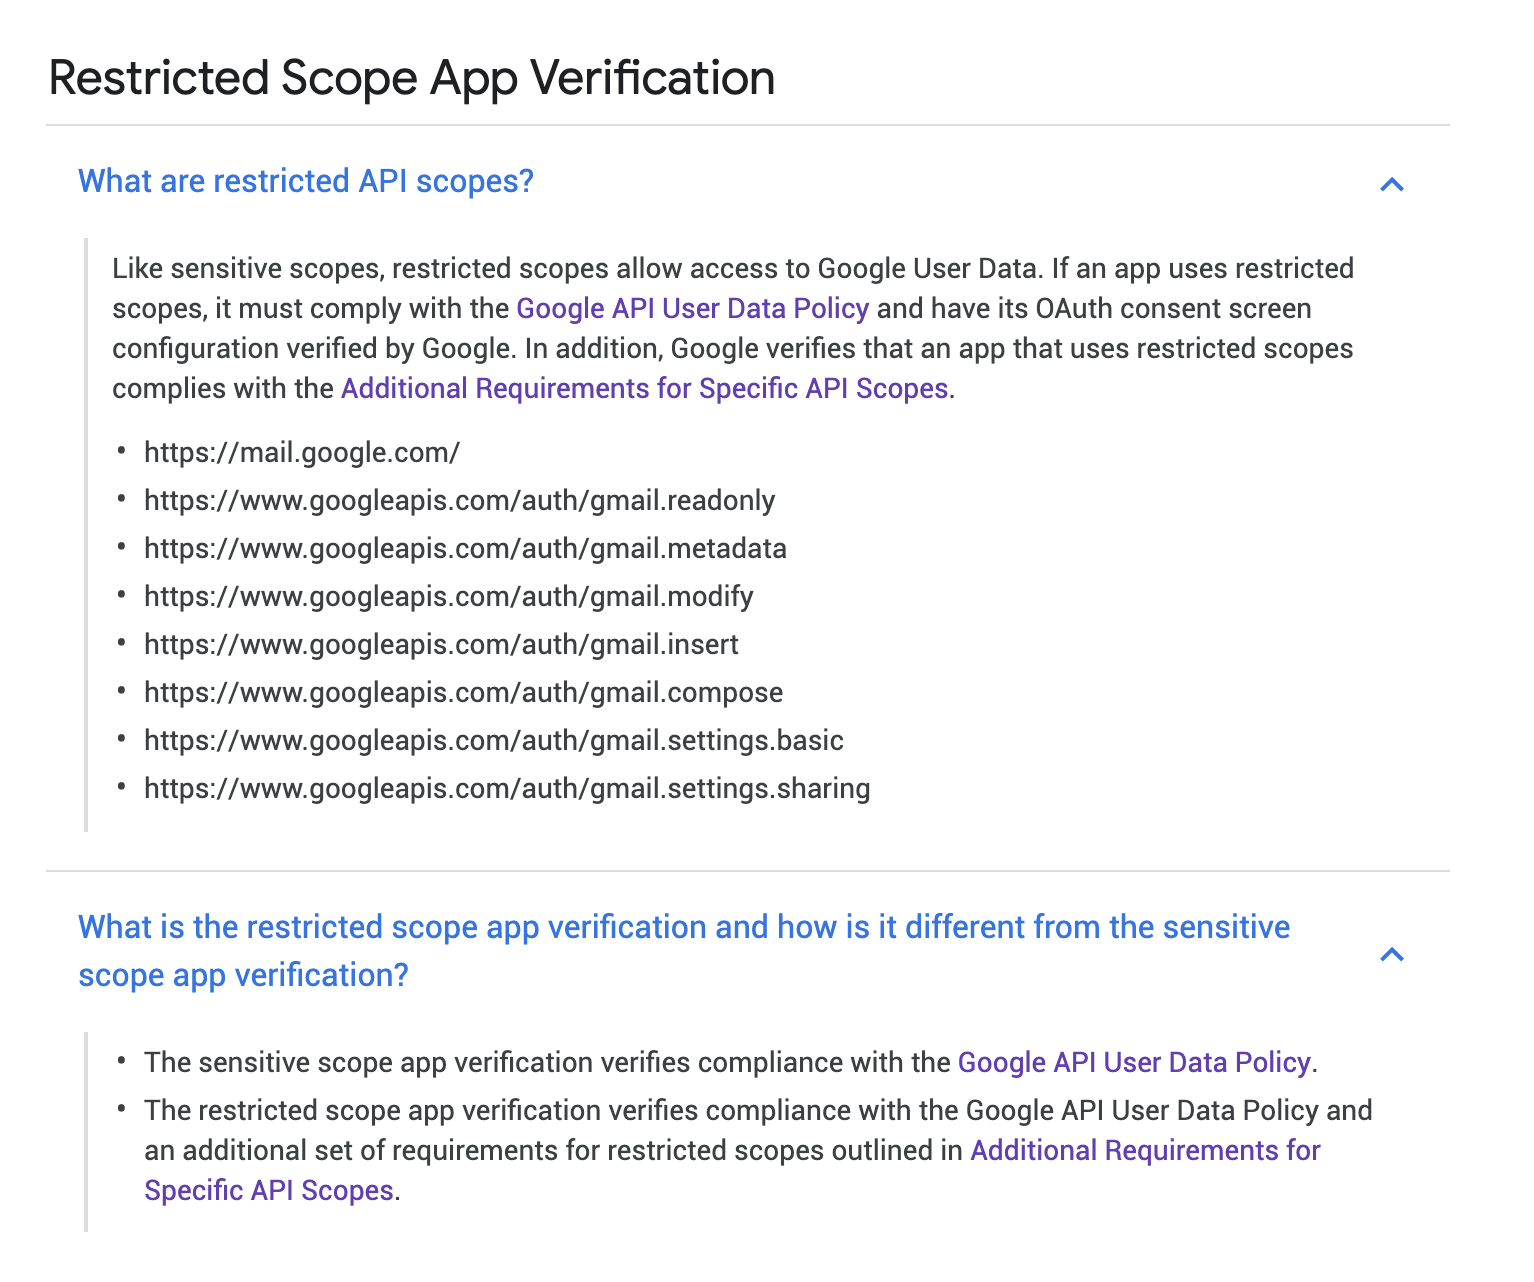Click the gmail.insert scope URL
Viewport: 1534px width, 1282px height.
click(441, 644)
